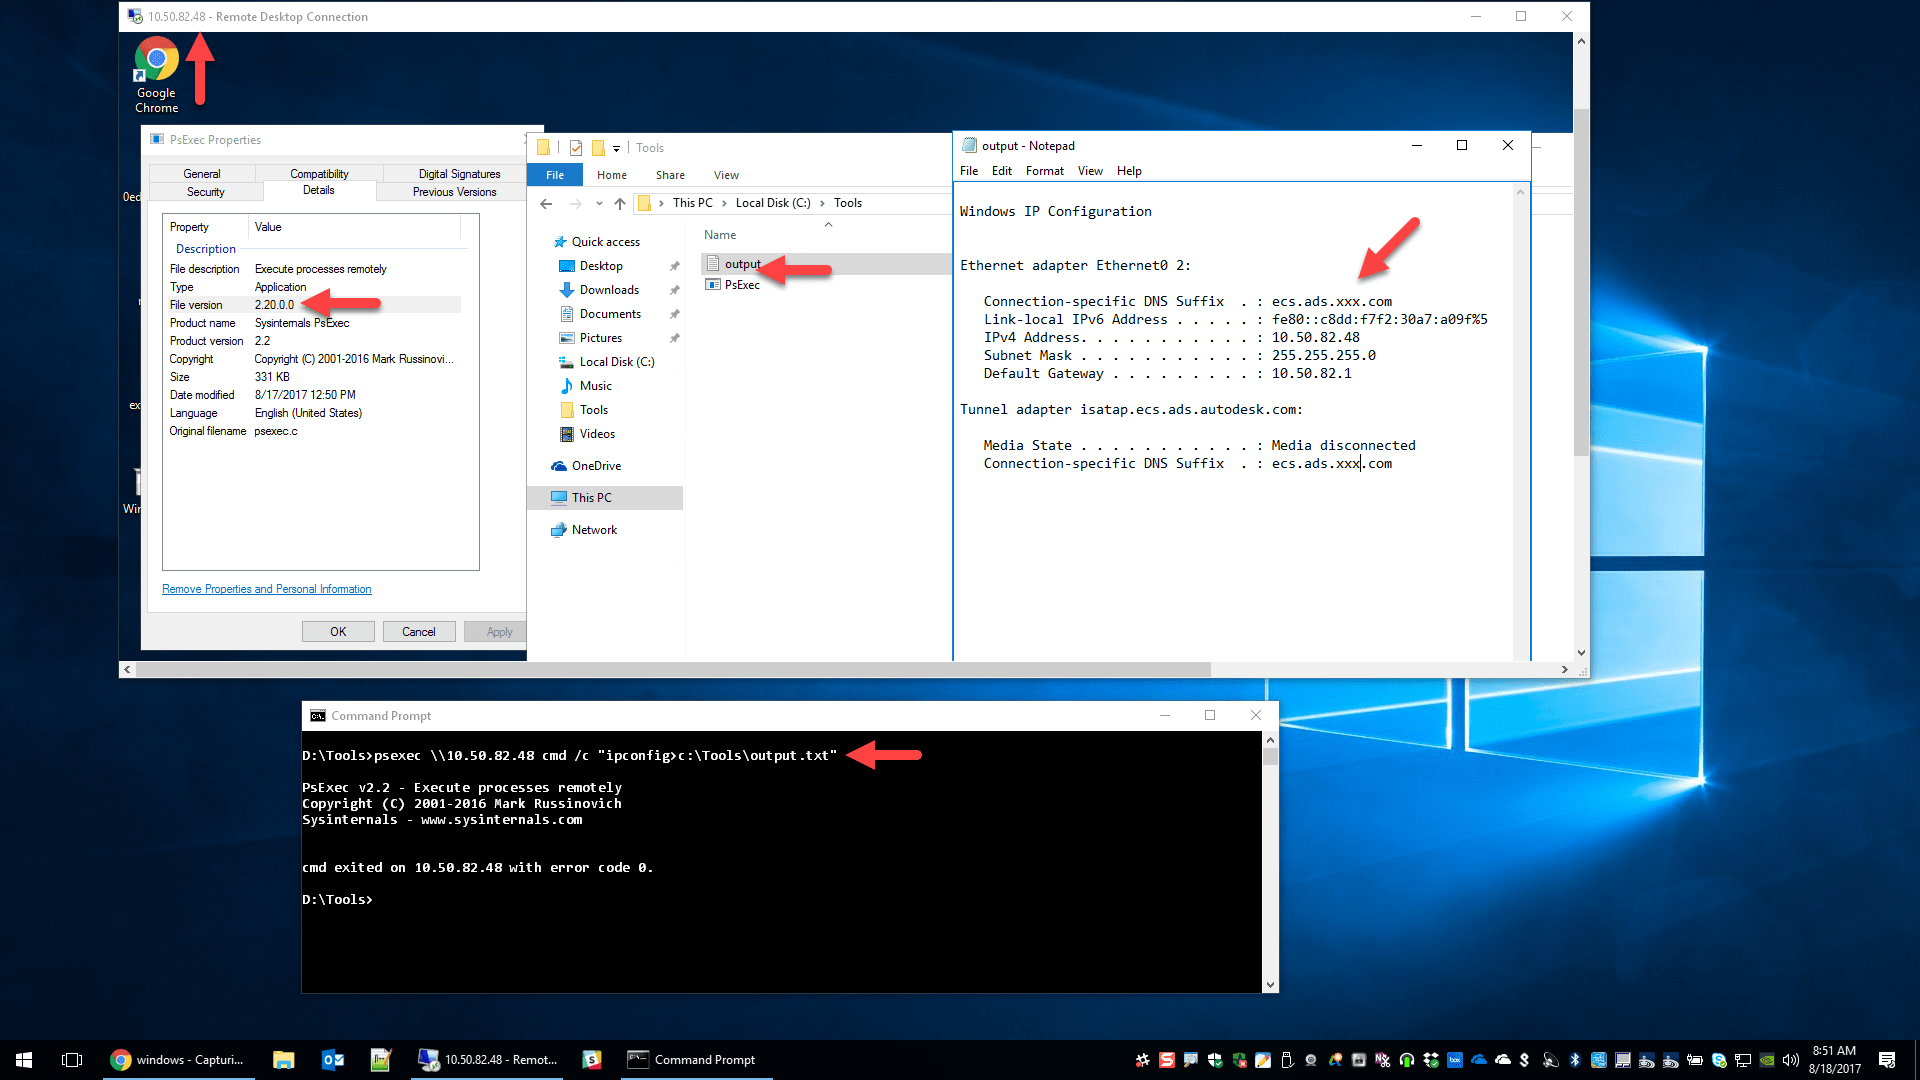The image size is (1920, 1080).
Task: Open the View ribbon tab in Explorer
Action: (726, 175)
